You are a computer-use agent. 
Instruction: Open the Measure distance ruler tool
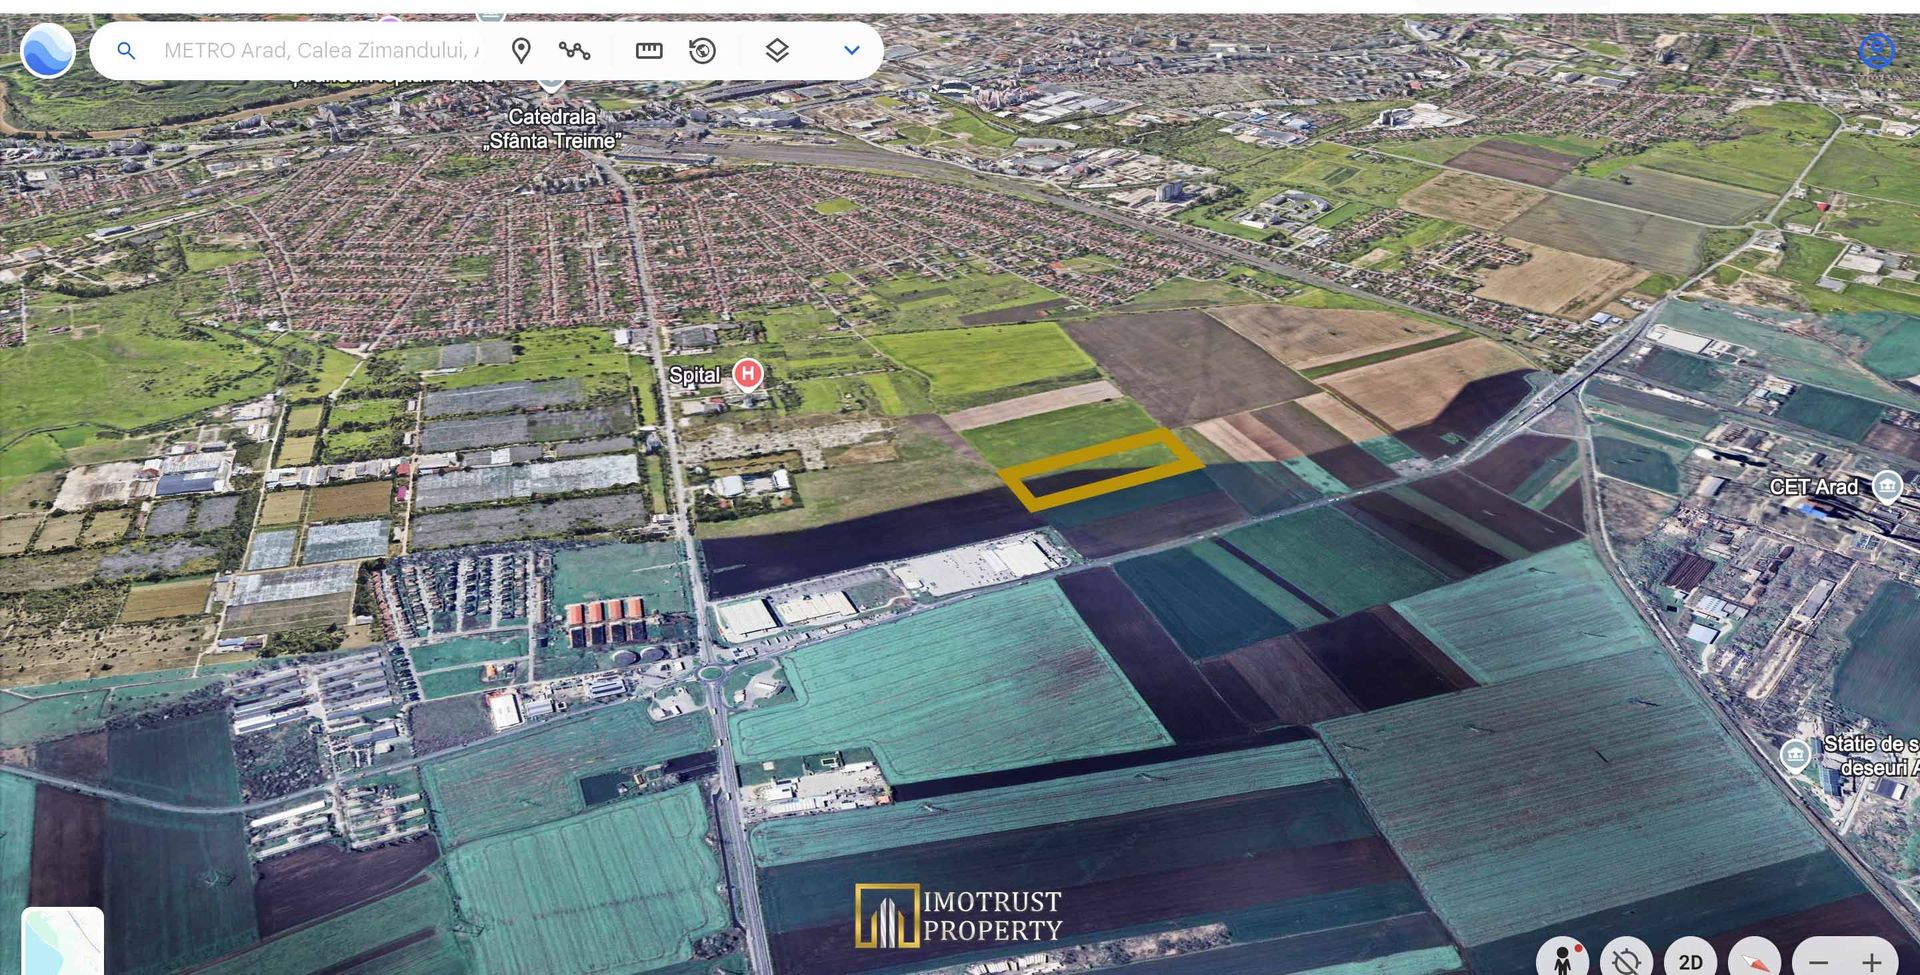649,50
